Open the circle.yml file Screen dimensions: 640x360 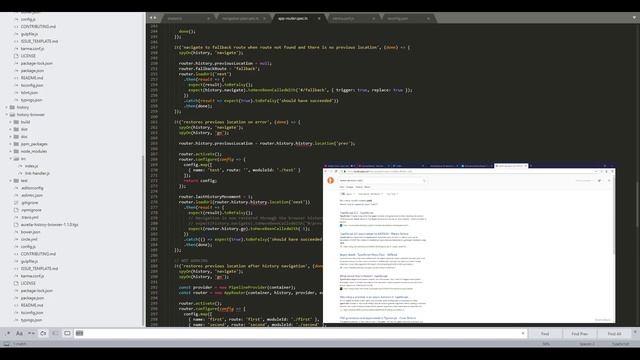point(29,240)
